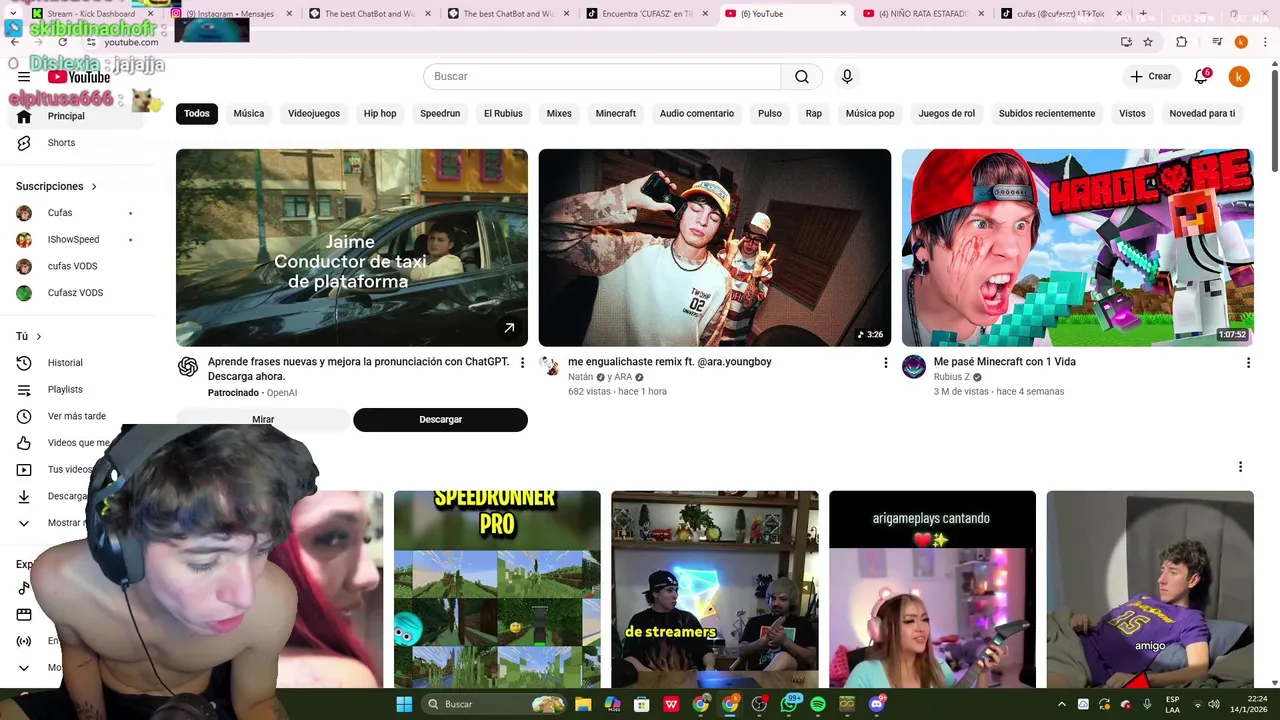The height and width of the screenshot is (720, 1280).
Task: Open the SPEEDRUNNER PRO short
Action: point(497,589)
